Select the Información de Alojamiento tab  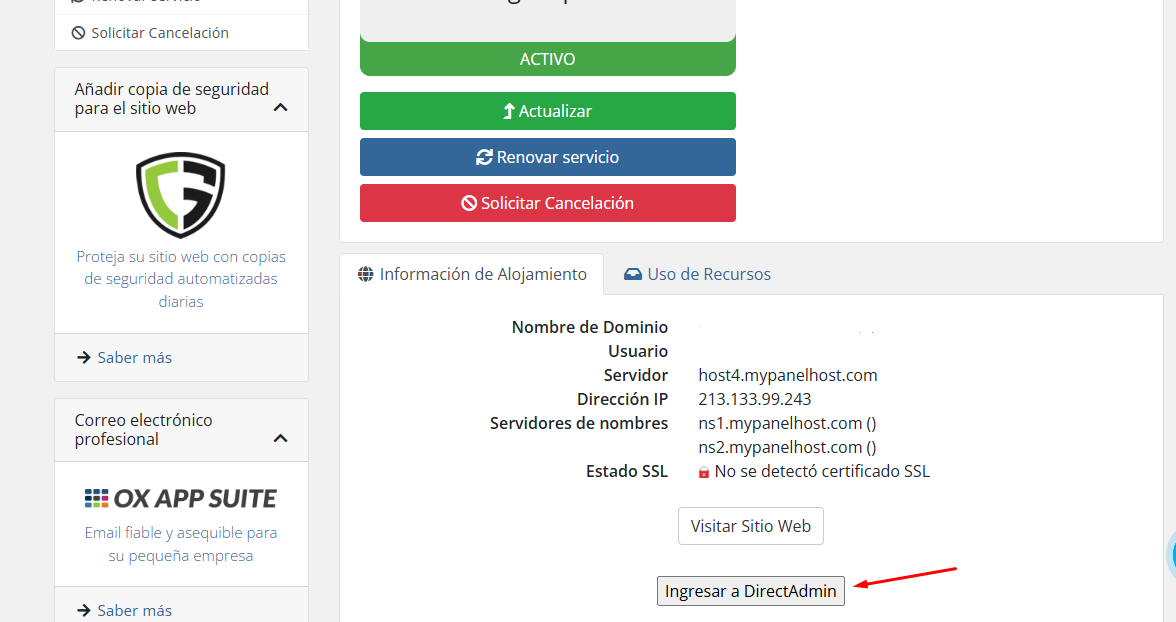click(x=472, y=274)
